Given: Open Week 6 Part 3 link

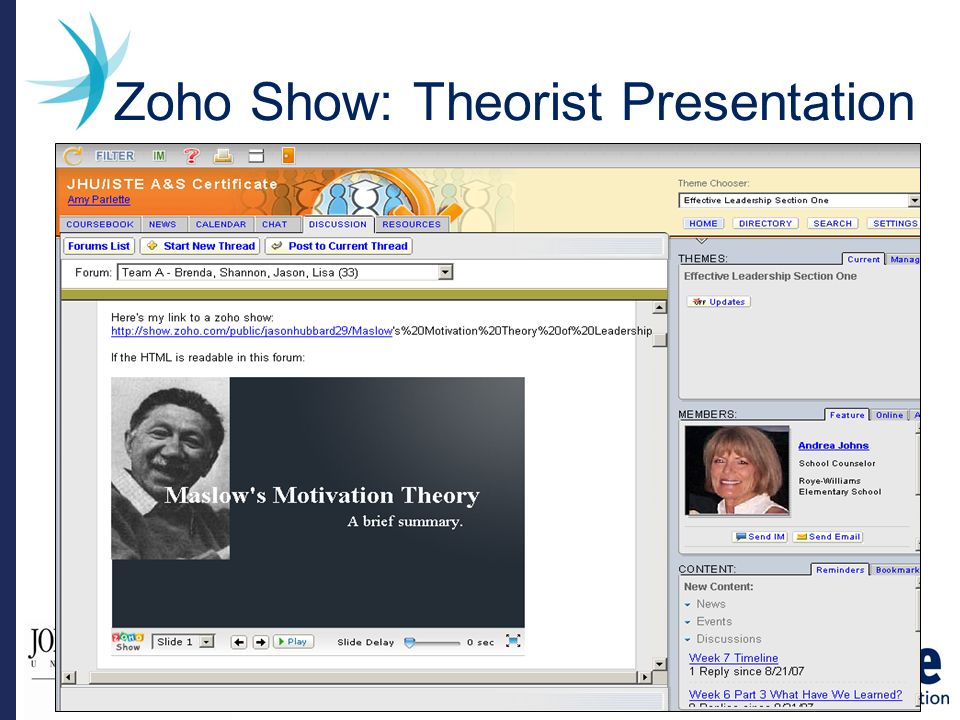Looking at the screenshot, I should pyautogui.click(x=795, y=695).
